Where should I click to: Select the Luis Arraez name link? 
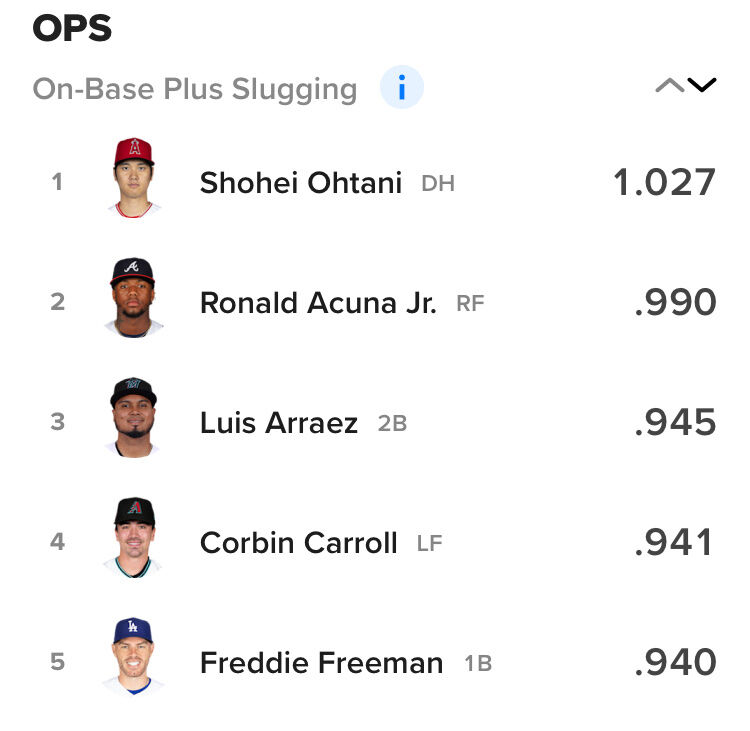278,423
